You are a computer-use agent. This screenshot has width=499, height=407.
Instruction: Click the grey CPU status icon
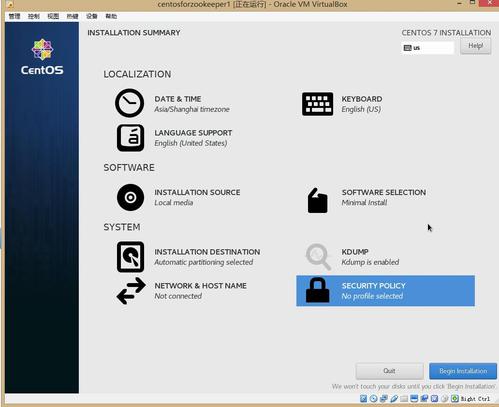(x=445, y=398)
